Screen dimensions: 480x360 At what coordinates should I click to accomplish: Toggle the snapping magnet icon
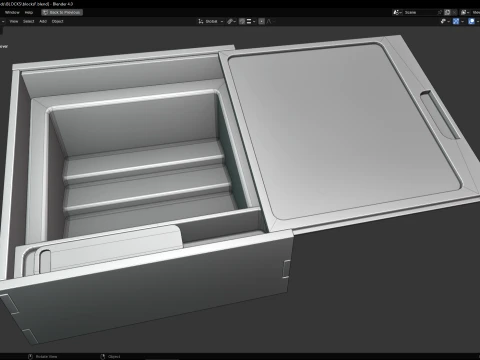click(x=242, y=21)
